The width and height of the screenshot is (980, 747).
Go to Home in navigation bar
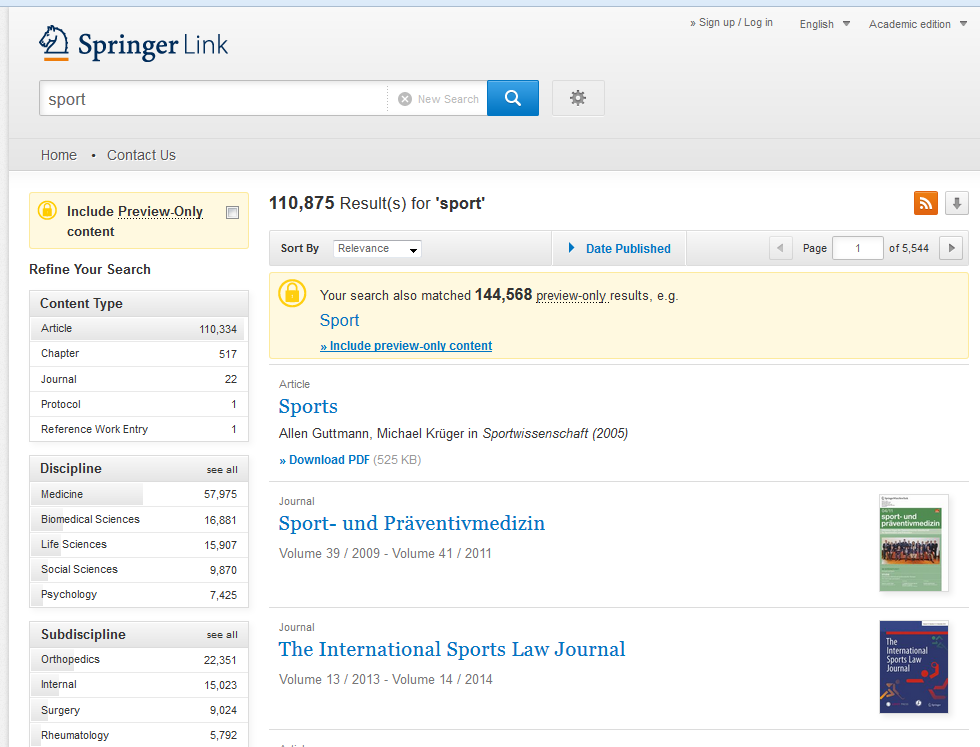pos(59,155)
